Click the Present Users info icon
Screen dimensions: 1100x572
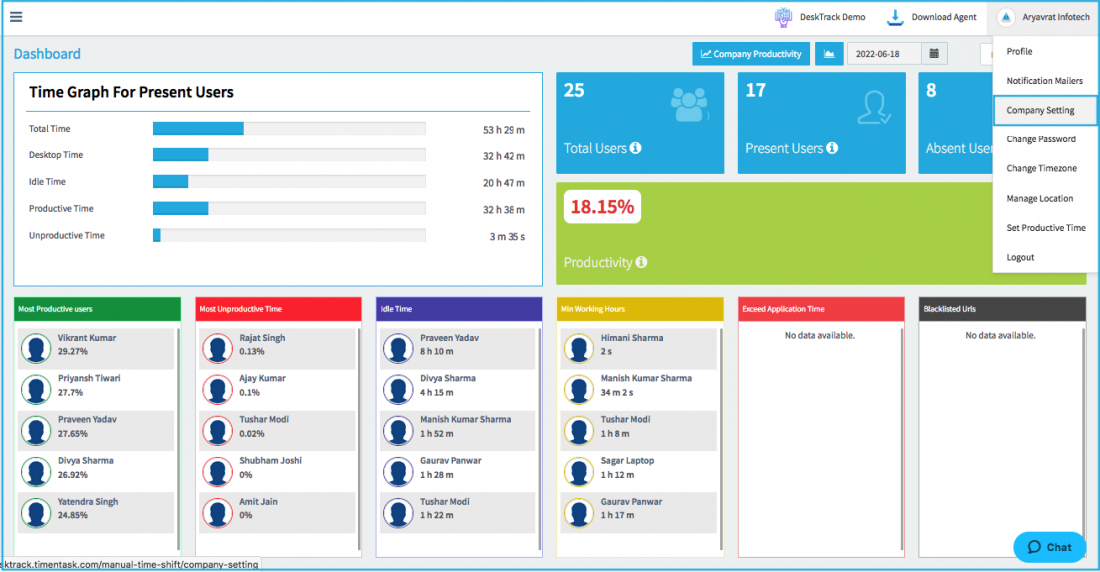(x=831, y=148)
